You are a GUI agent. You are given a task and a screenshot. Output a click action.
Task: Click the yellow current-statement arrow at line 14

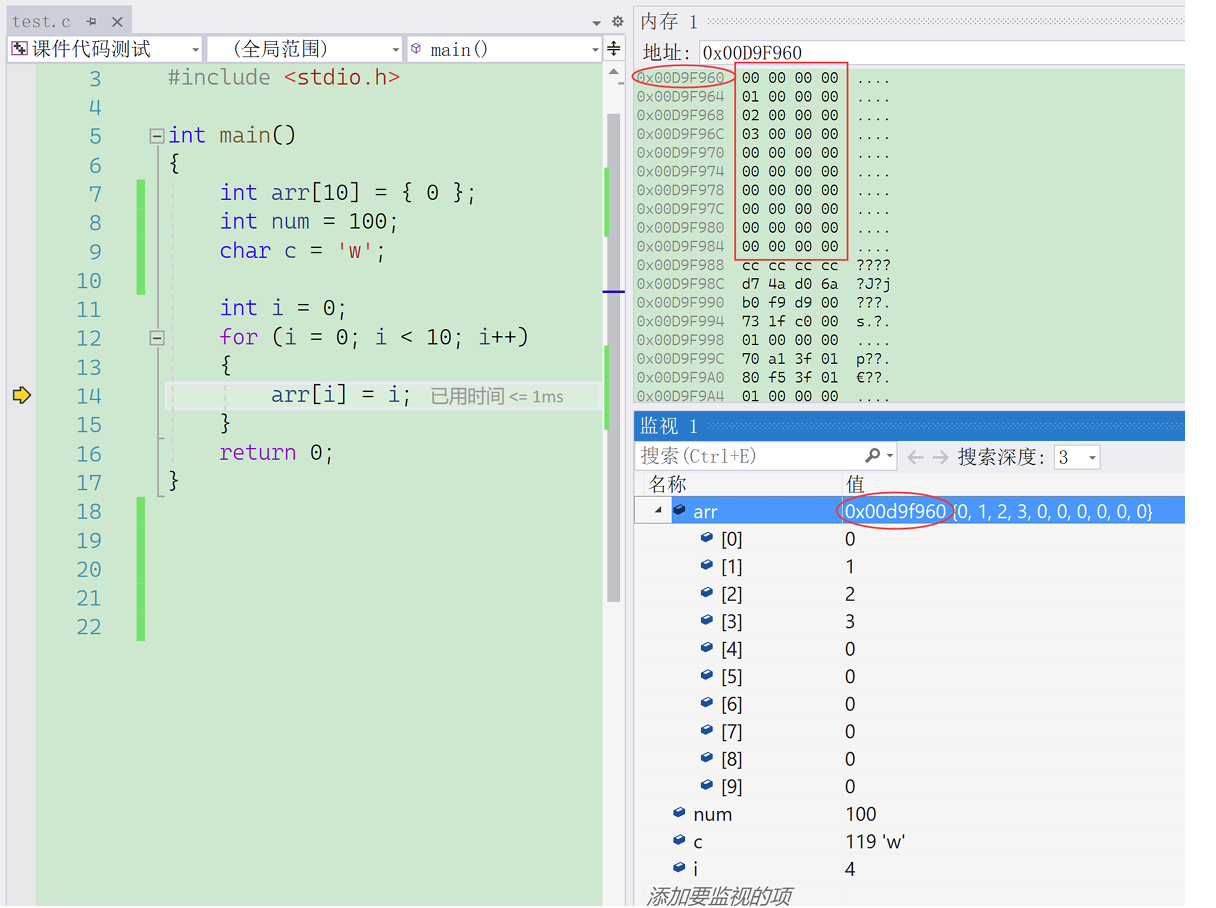pyautogui.click(x=21, y=396)
